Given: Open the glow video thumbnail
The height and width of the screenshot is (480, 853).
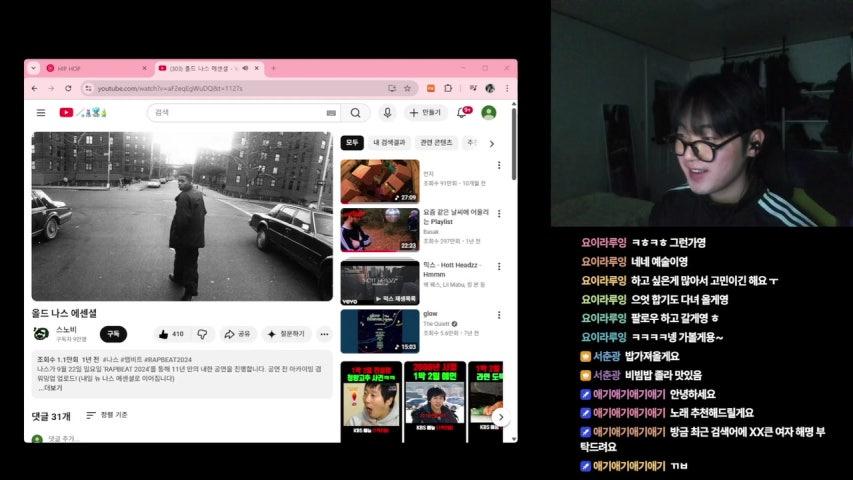Looking at the screenshot, I should [x=379, y=331].
